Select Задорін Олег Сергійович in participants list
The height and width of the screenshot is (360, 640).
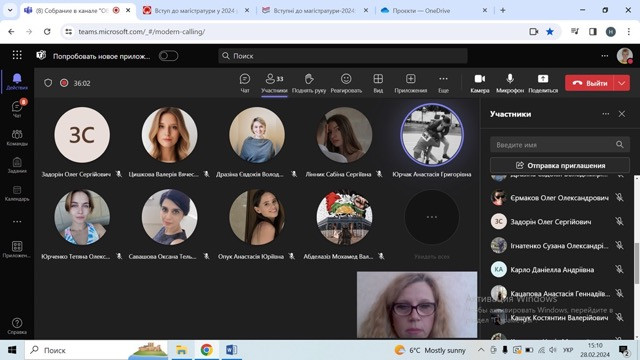click(x=559, y=222)
